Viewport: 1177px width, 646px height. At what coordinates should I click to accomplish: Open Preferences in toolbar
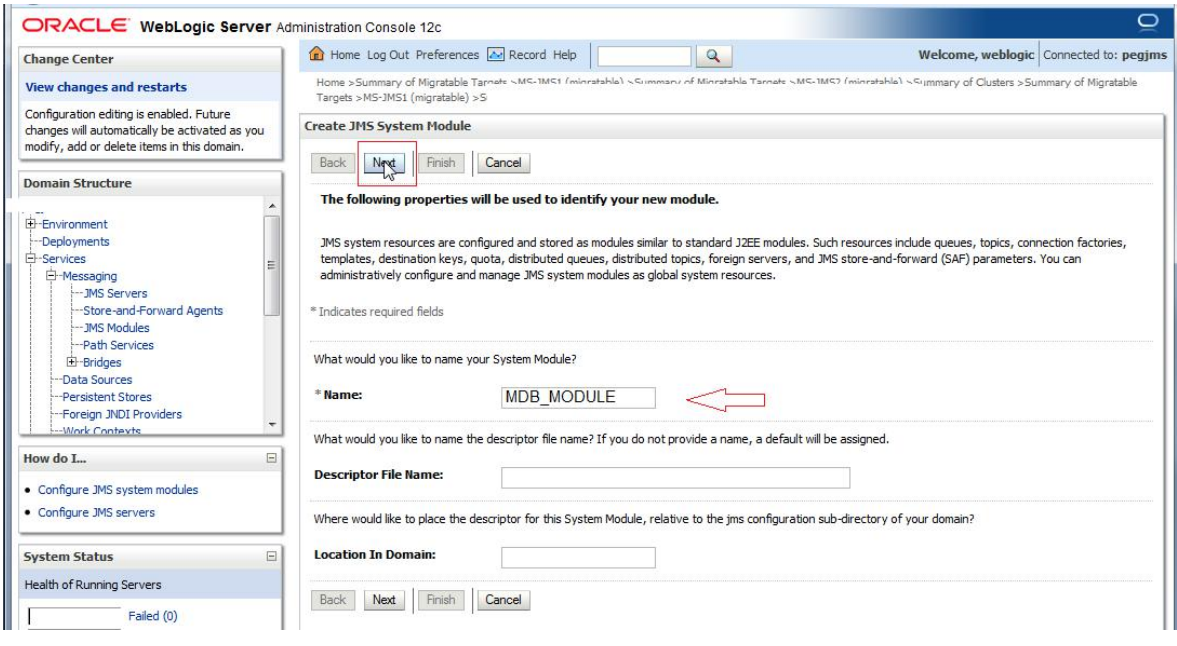click(x=447, y=55)
